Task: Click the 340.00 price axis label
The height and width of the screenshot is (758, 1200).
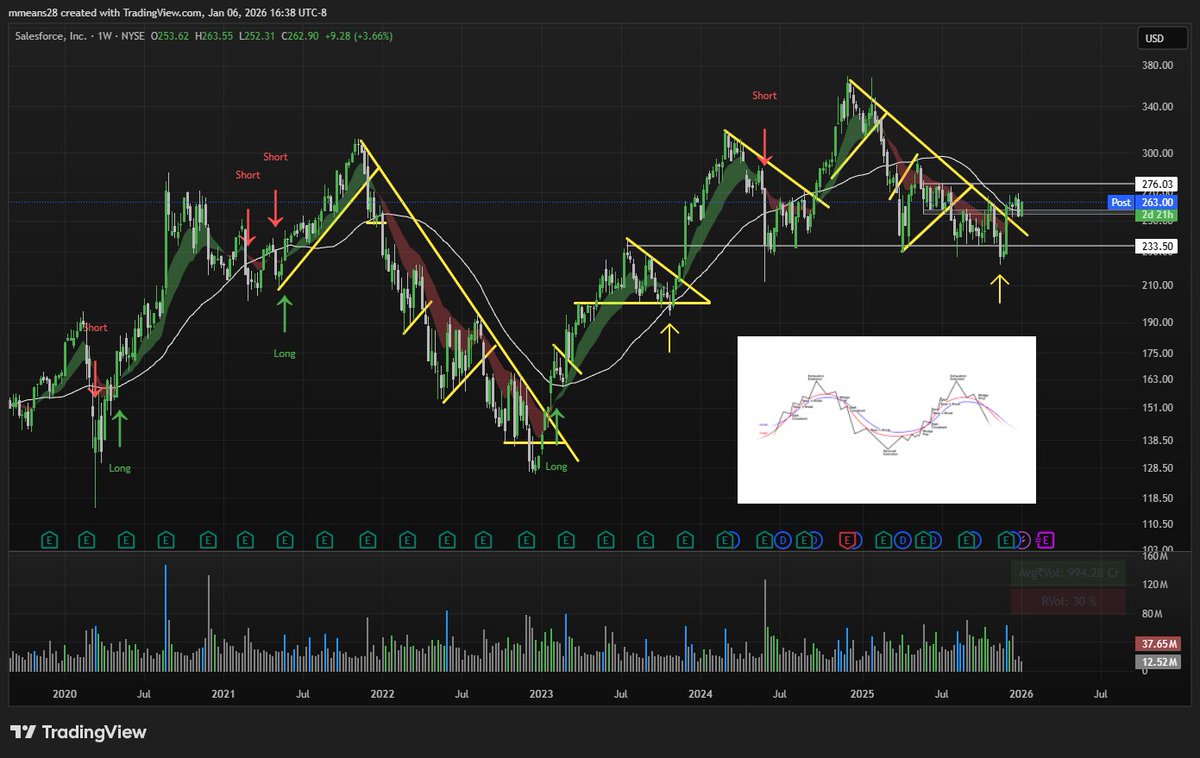Action: click(x=1157, y=107)
